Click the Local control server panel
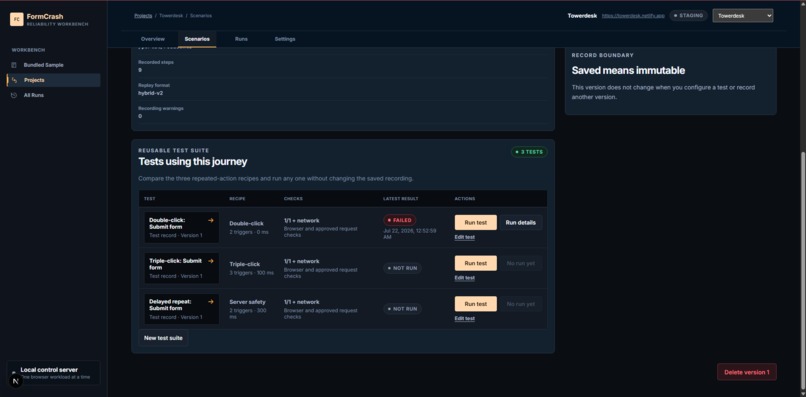The width and height of the screenshot is (806, 397). pos(53,373)
